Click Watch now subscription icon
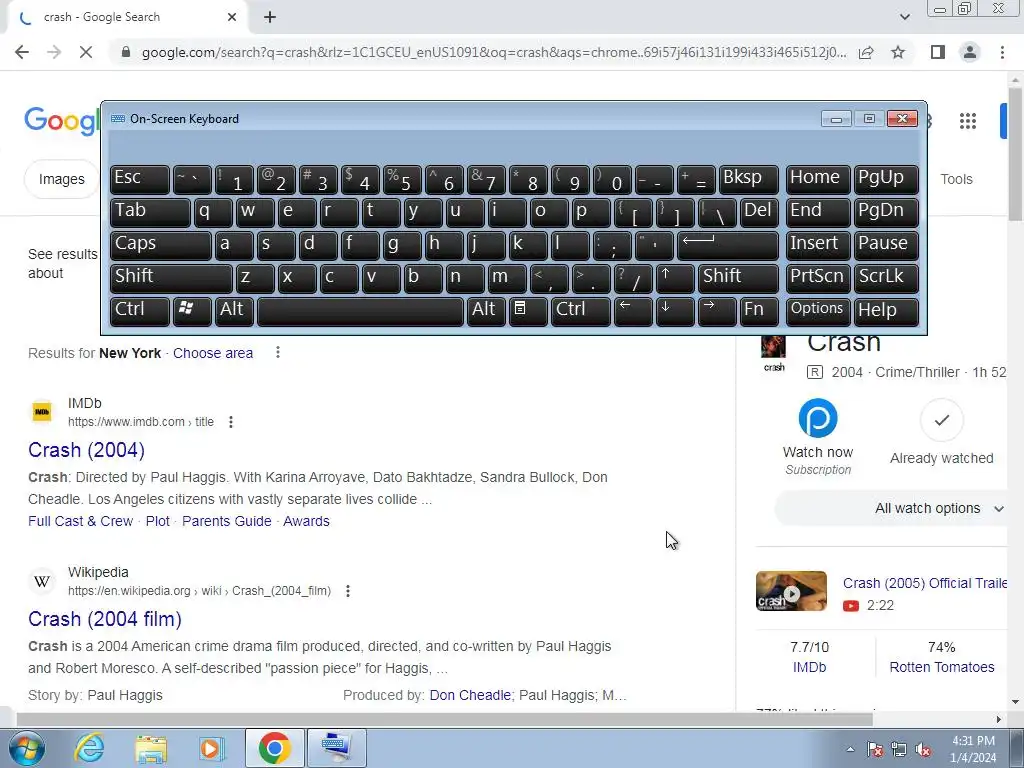 tap(818, 418)
